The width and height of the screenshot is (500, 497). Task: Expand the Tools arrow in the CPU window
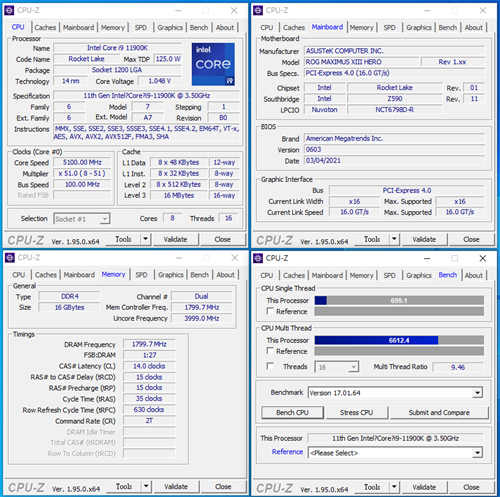[x=146, y=239]
